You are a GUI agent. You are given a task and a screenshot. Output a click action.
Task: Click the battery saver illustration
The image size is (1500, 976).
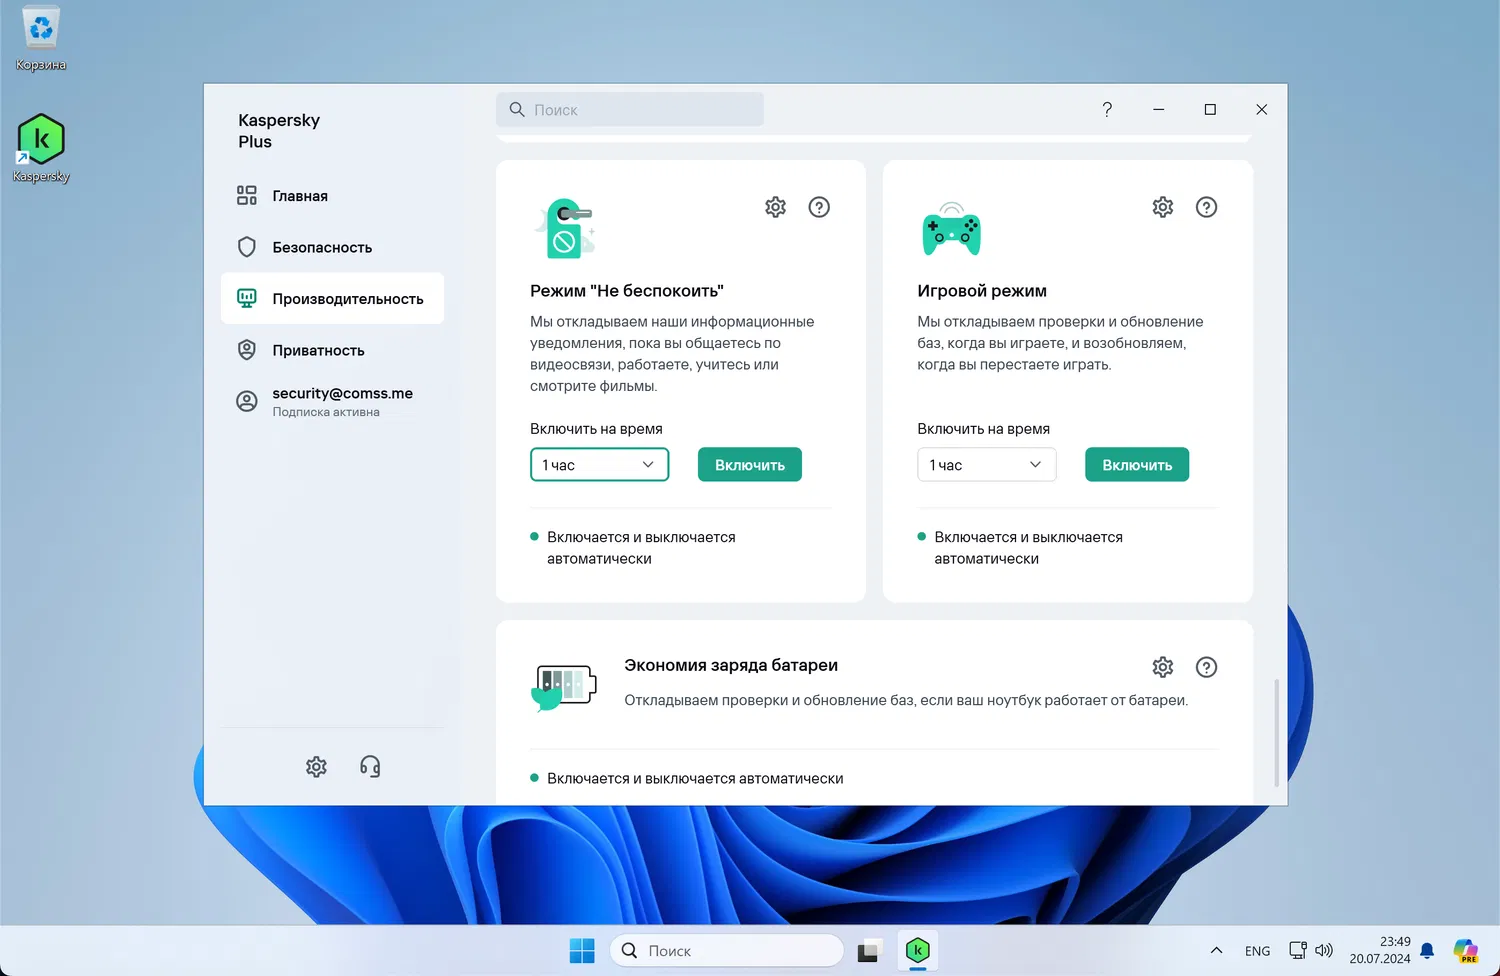click(563, 687)
